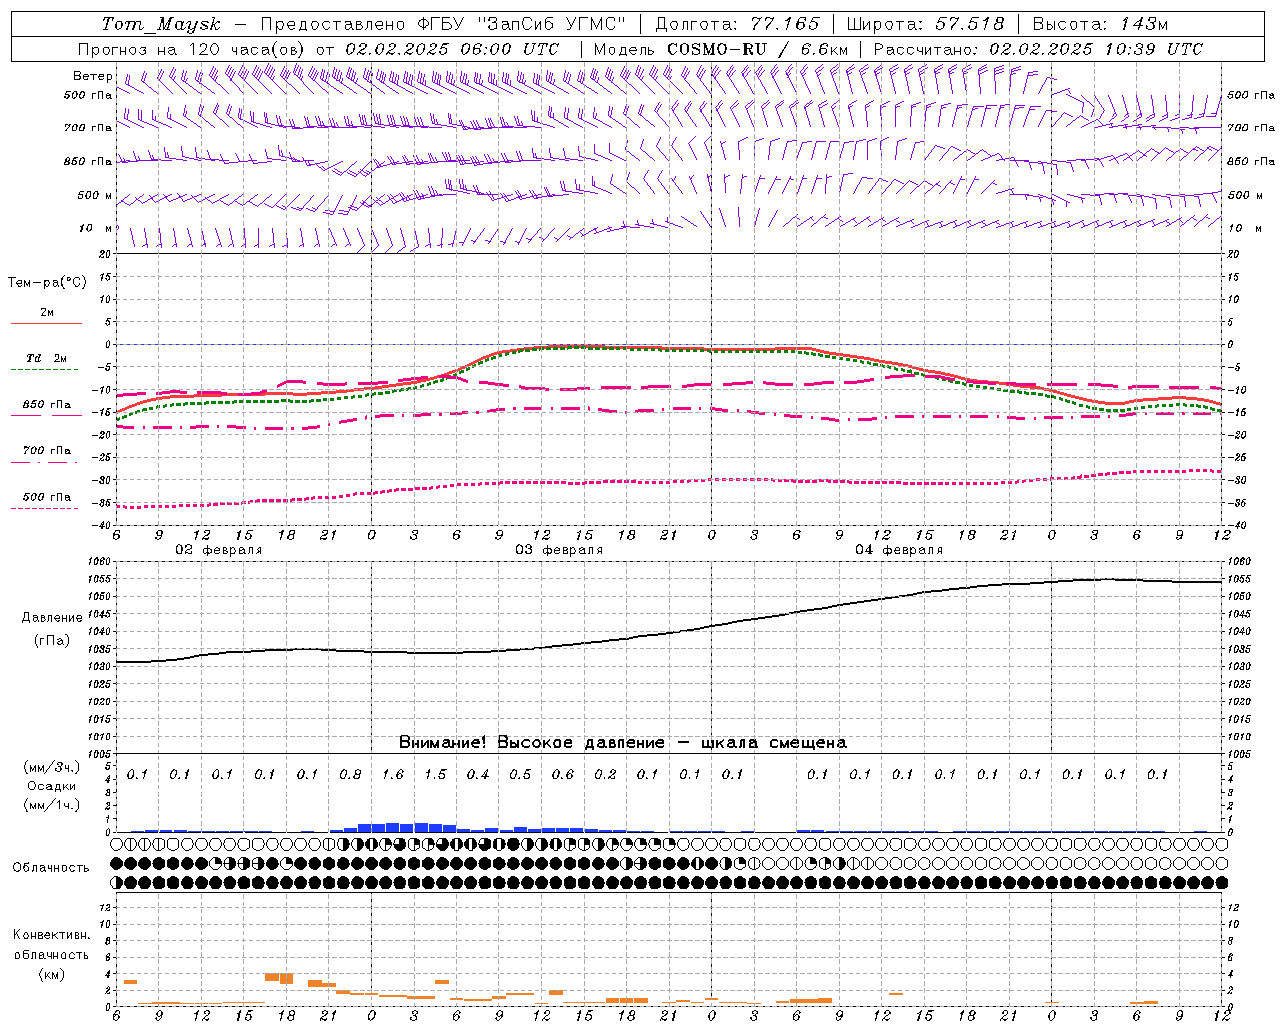The height and width of the screenshot is (1024, 1280).
Task: Click the Td 2м legend entry
Action: point(46,358)
